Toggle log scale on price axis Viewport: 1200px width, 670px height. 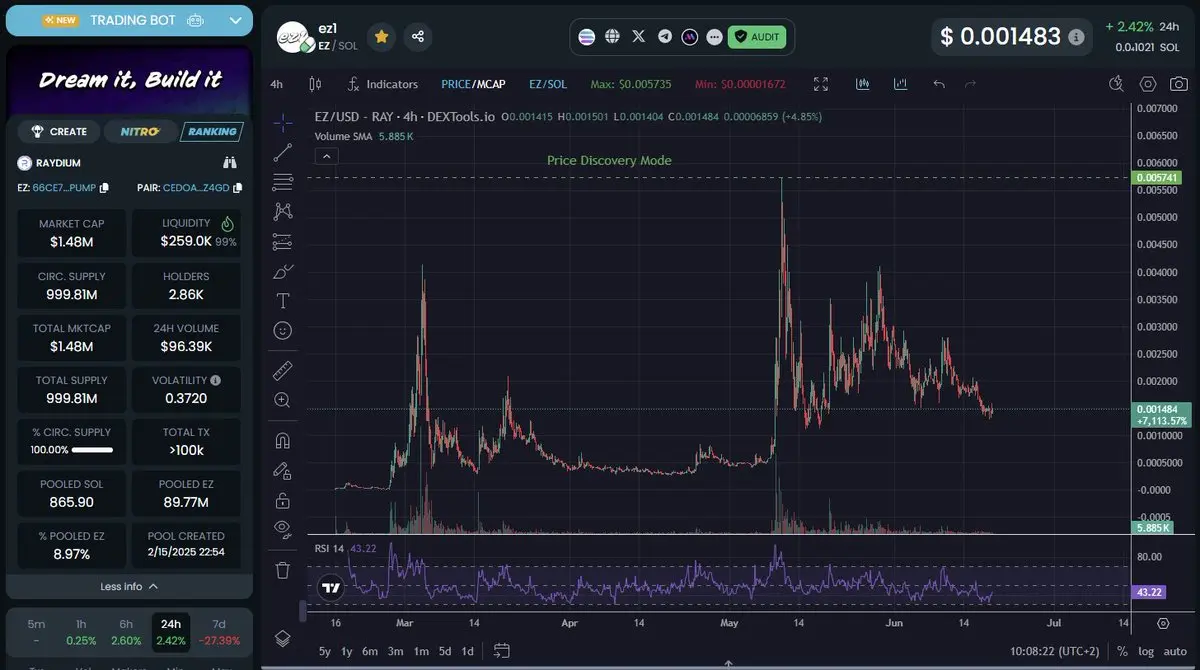(x=1146, y=652)
